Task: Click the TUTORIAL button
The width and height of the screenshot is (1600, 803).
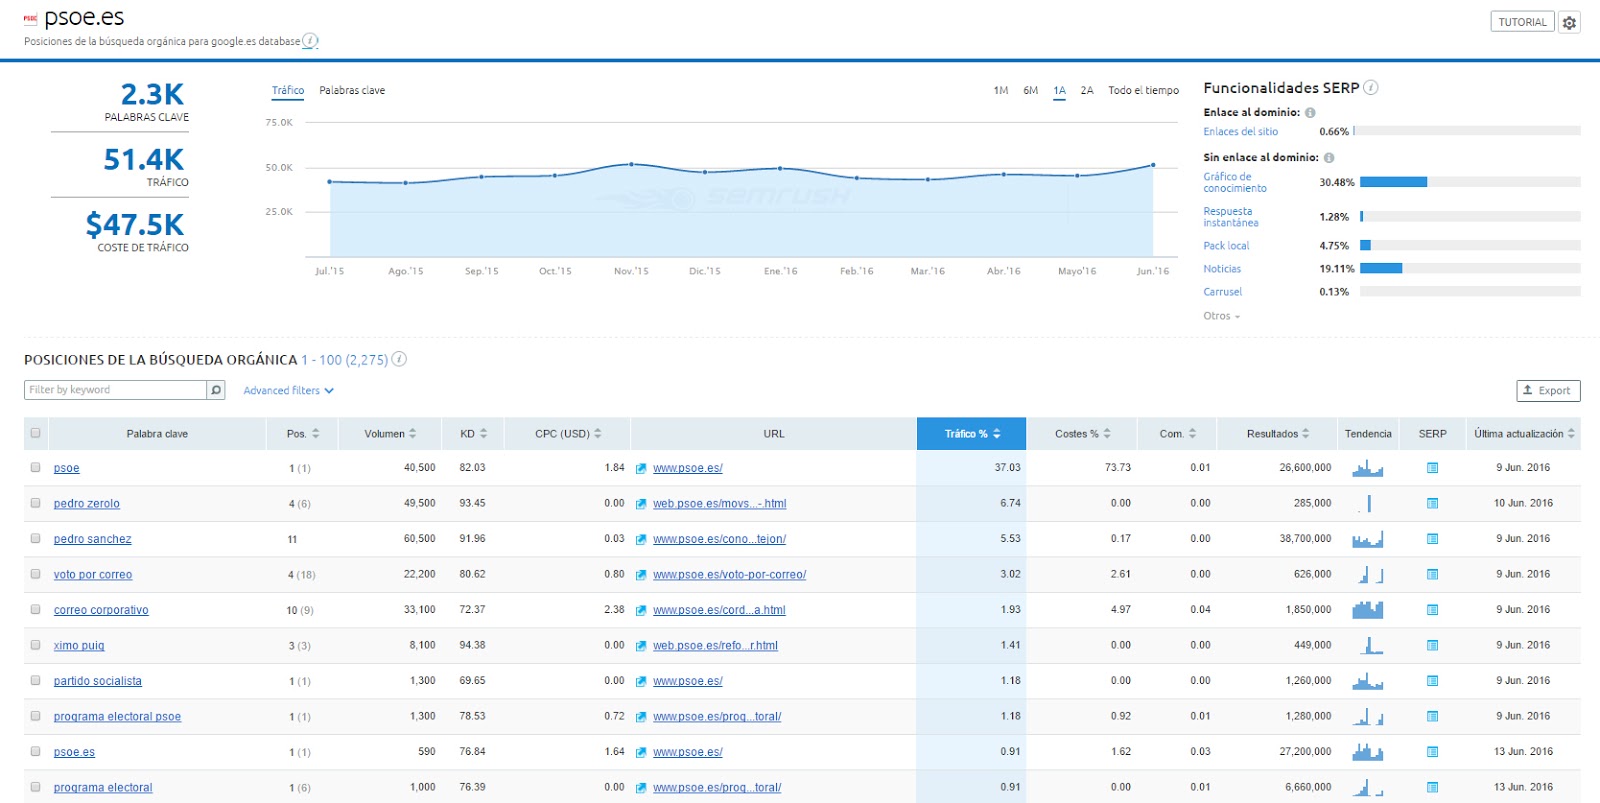Action: [1522, 22]
